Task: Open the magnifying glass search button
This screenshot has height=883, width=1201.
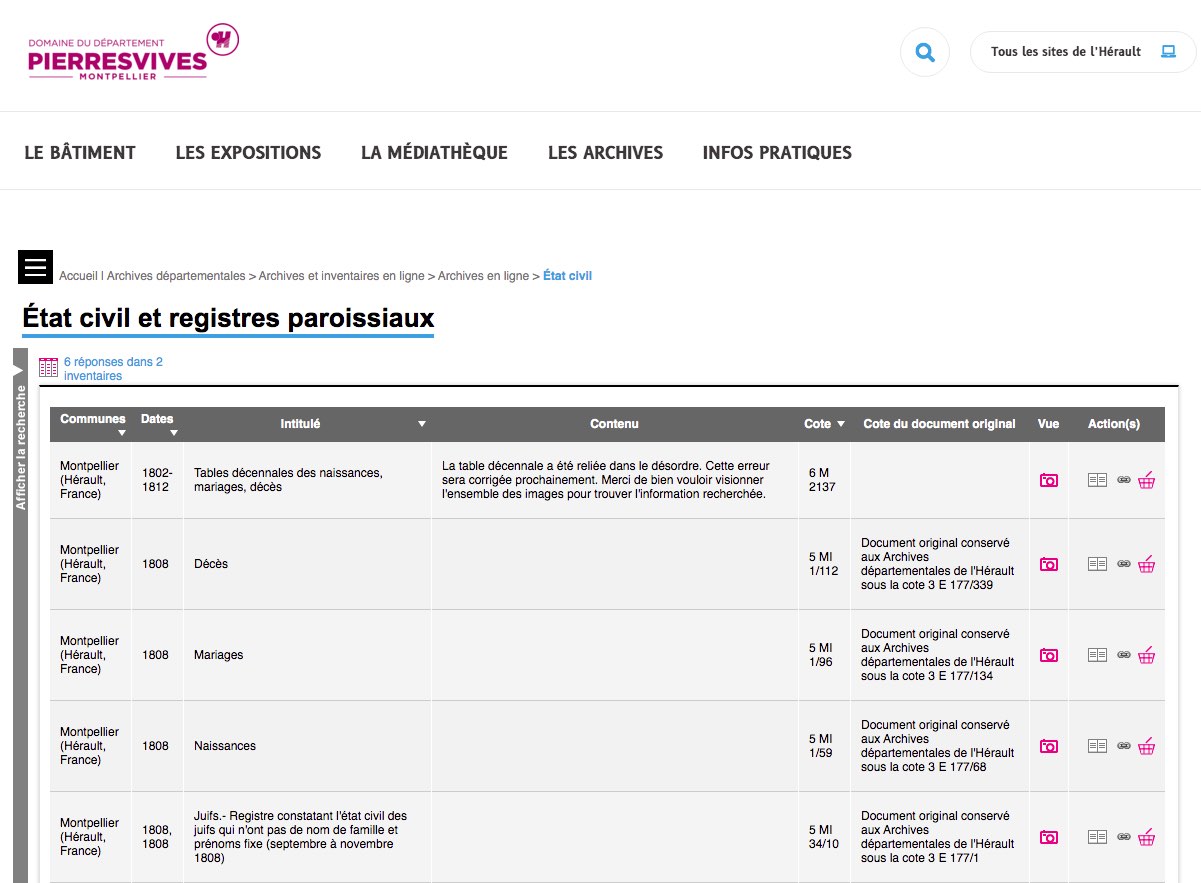Action: coord(925,52)
